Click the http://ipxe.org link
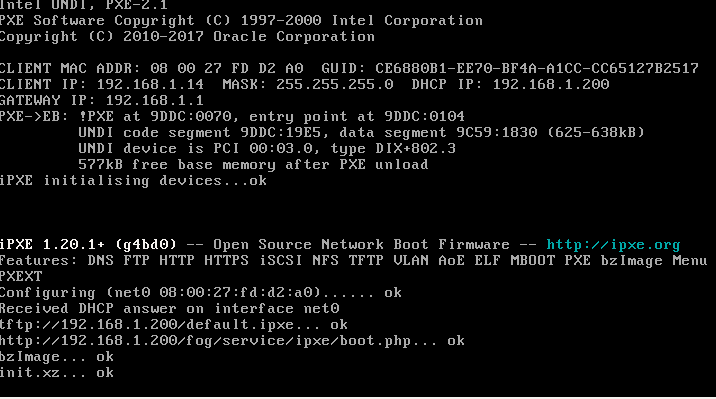The image size is (716, 399). click(x=613, y=245)
